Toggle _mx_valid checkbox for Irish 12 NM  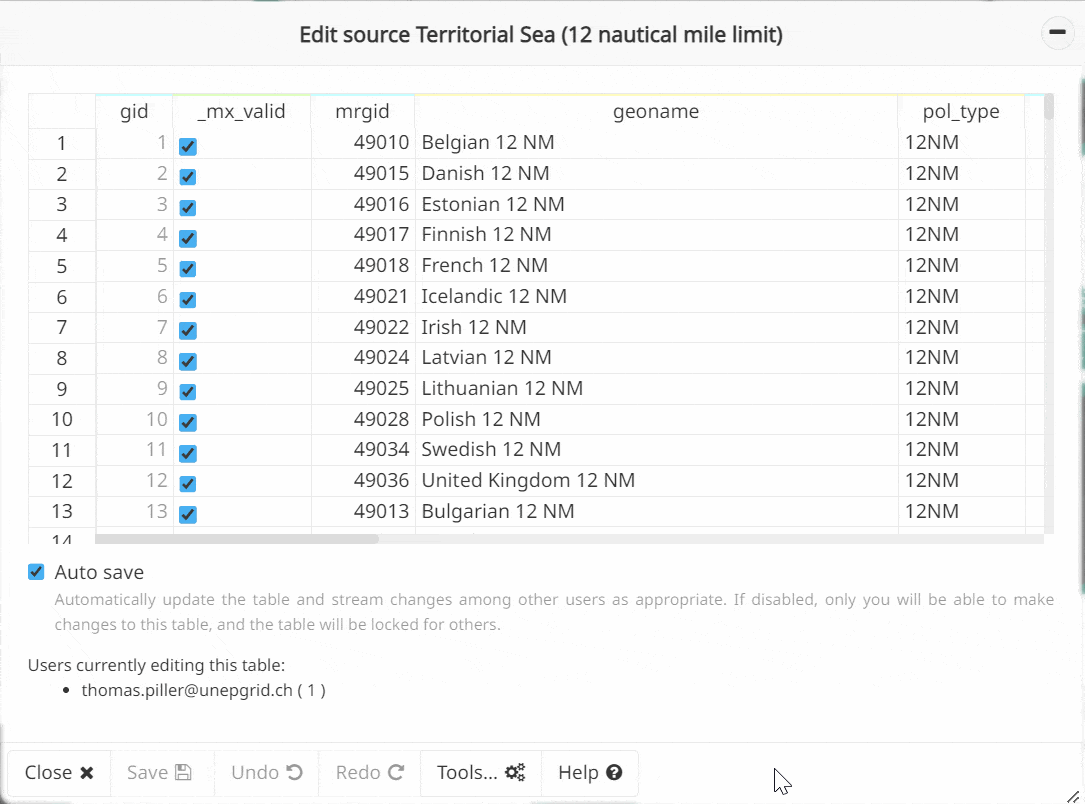(188, 330)
